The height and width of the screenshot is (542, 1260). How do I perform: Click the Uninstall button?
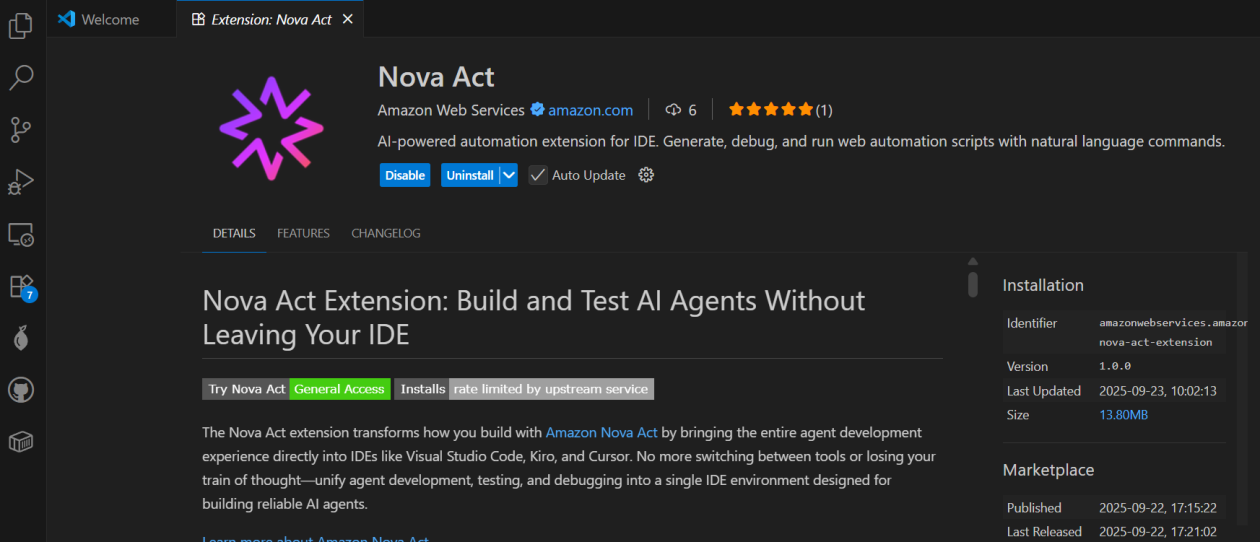click(469, 175)
